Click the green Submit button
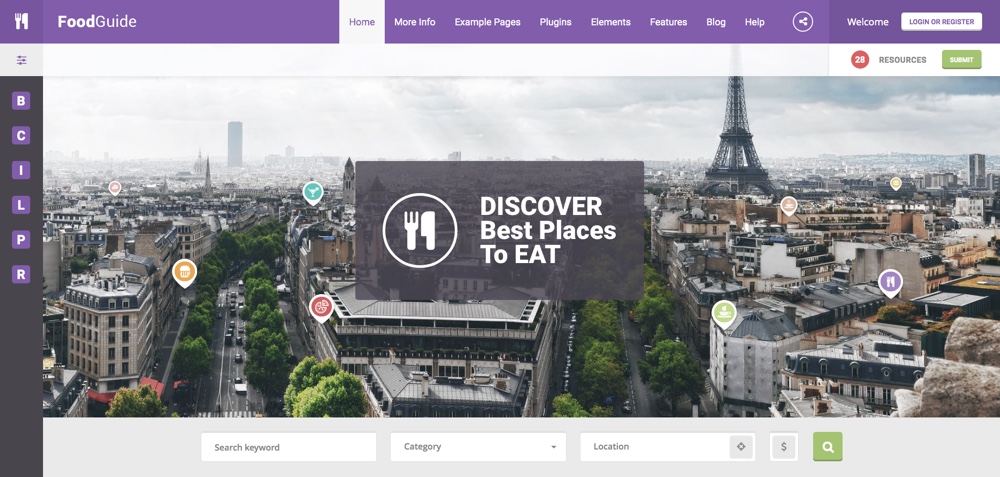Image resolution: width=1000 pixels, height=477 pixels. point(961,60)
